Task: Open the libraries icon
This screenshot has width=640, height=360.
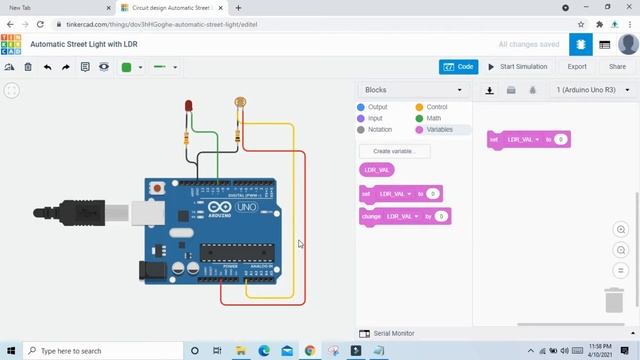Action: 511,90
